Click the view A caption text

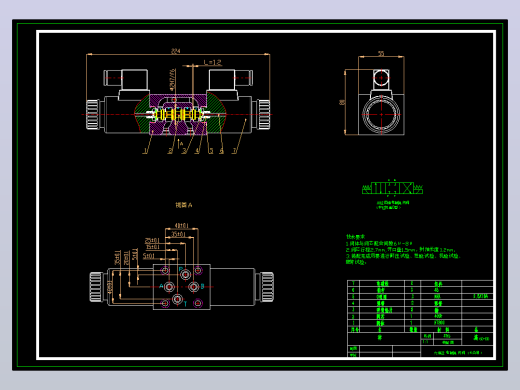click(184, 205)
